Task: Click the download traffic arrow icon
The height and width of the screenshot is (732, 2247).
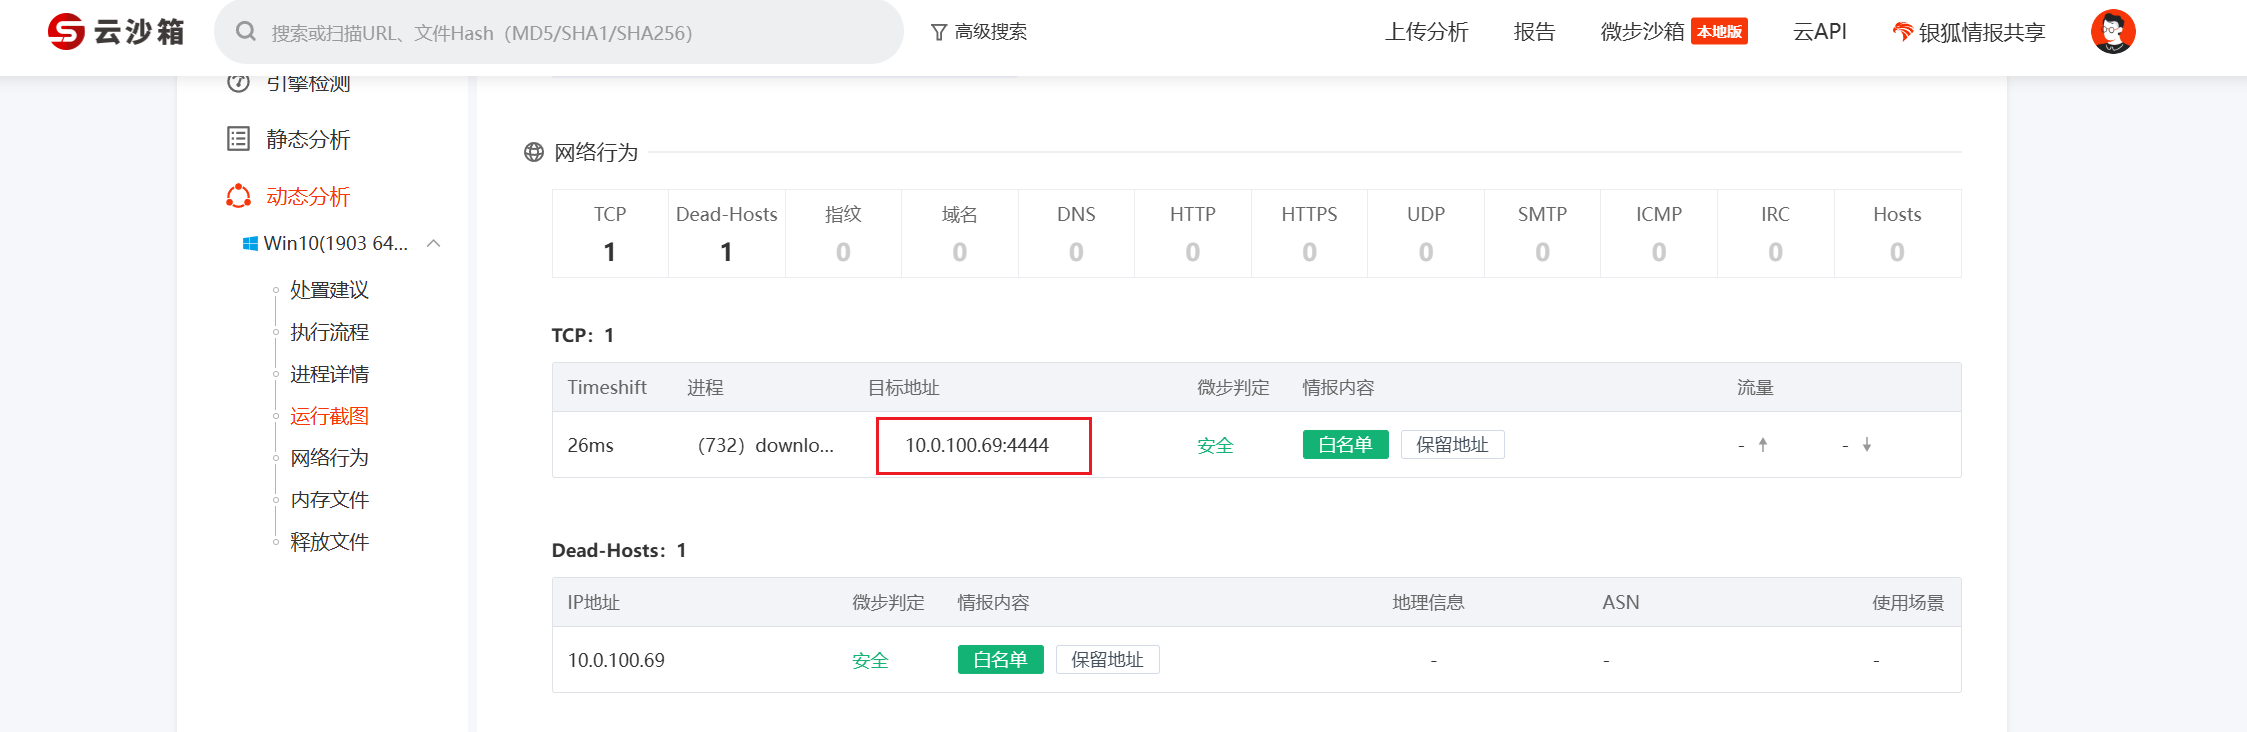Action: (x=1867, y=445)
